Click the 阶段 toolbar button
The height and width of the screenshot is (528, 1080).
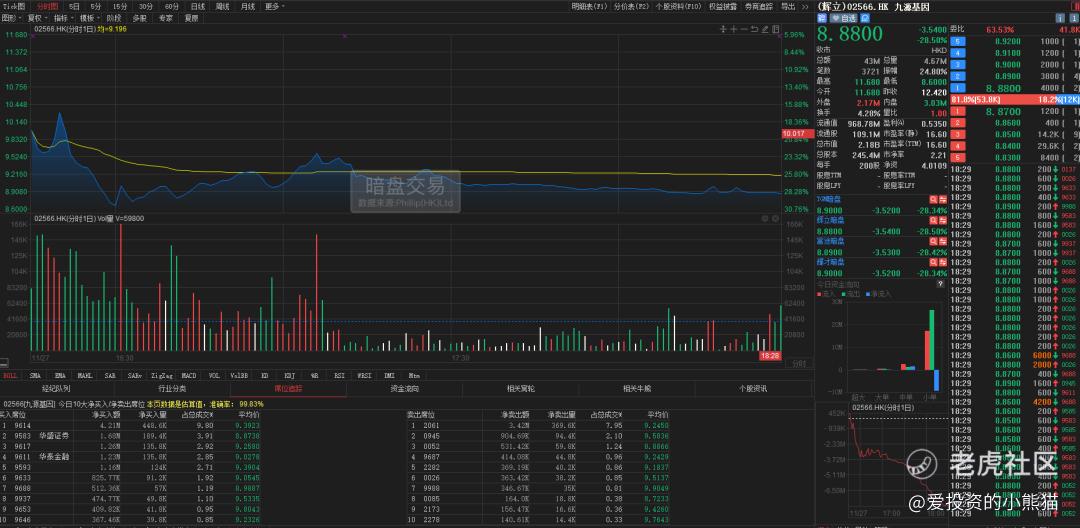pos(114,17)
